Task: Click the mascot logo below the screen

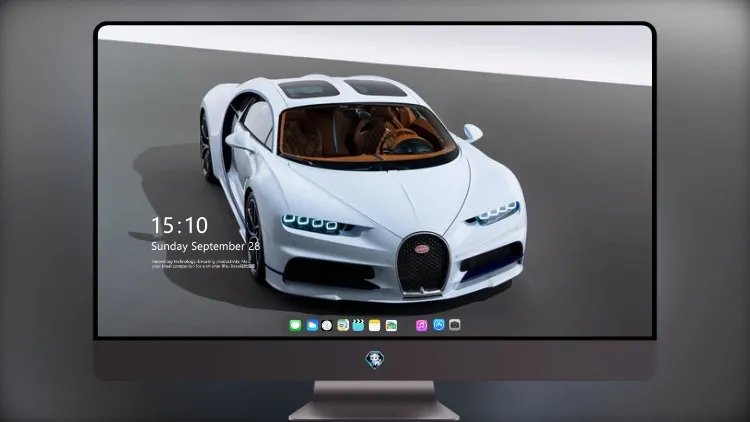Action: click(375, 360)
